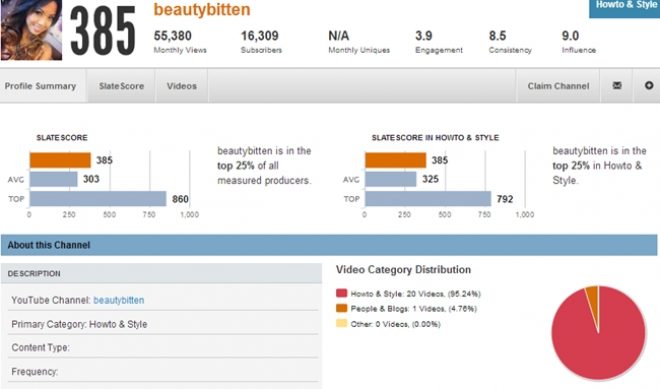
Task: Click the Howto & Style: 20 Videos legend text
Action: [x=415, y=294]
